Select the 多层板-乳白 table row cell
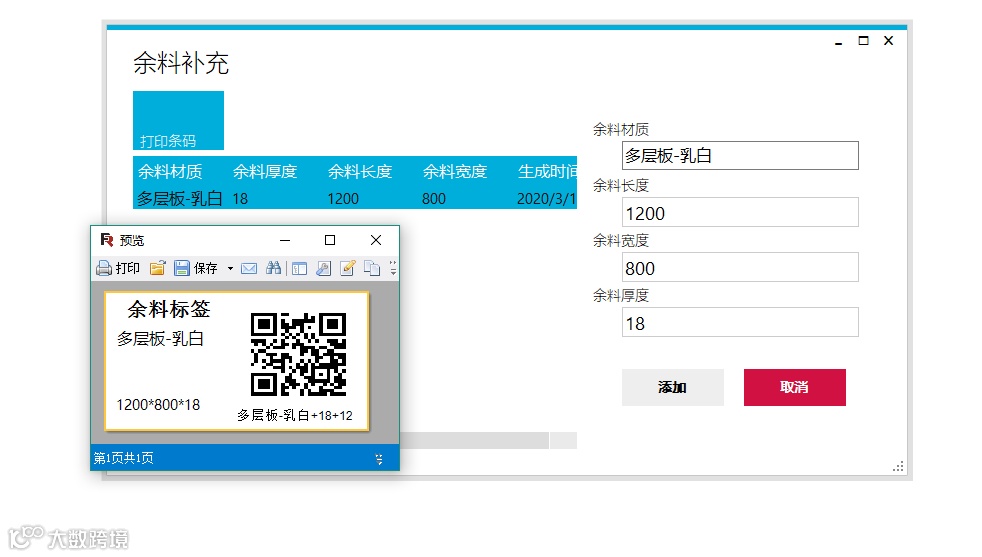Screen dimensions: 982x557 click(x=180, y=199)
